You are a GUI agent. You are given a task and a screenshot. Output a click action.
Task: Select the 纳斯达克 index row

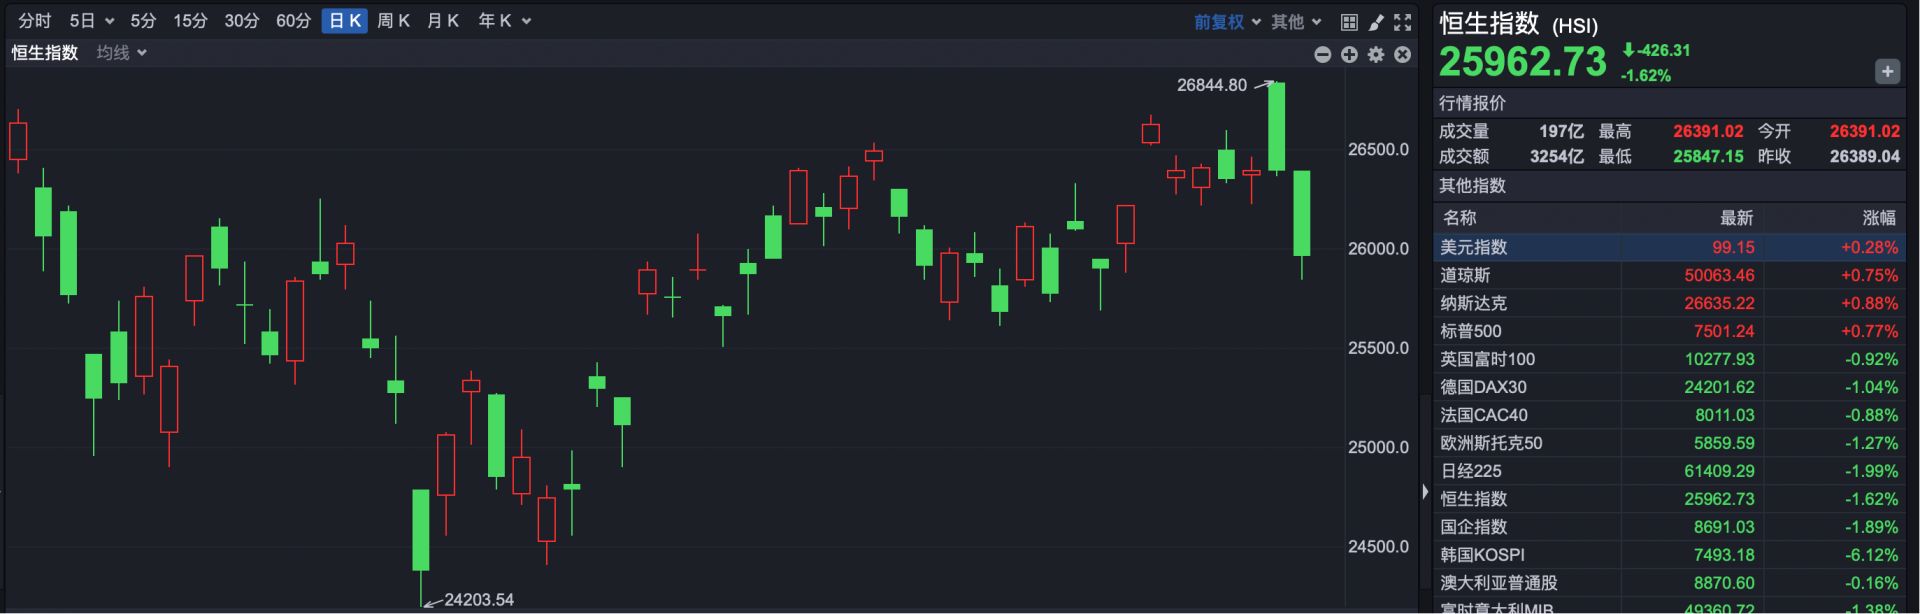[x=1669, y=303]
